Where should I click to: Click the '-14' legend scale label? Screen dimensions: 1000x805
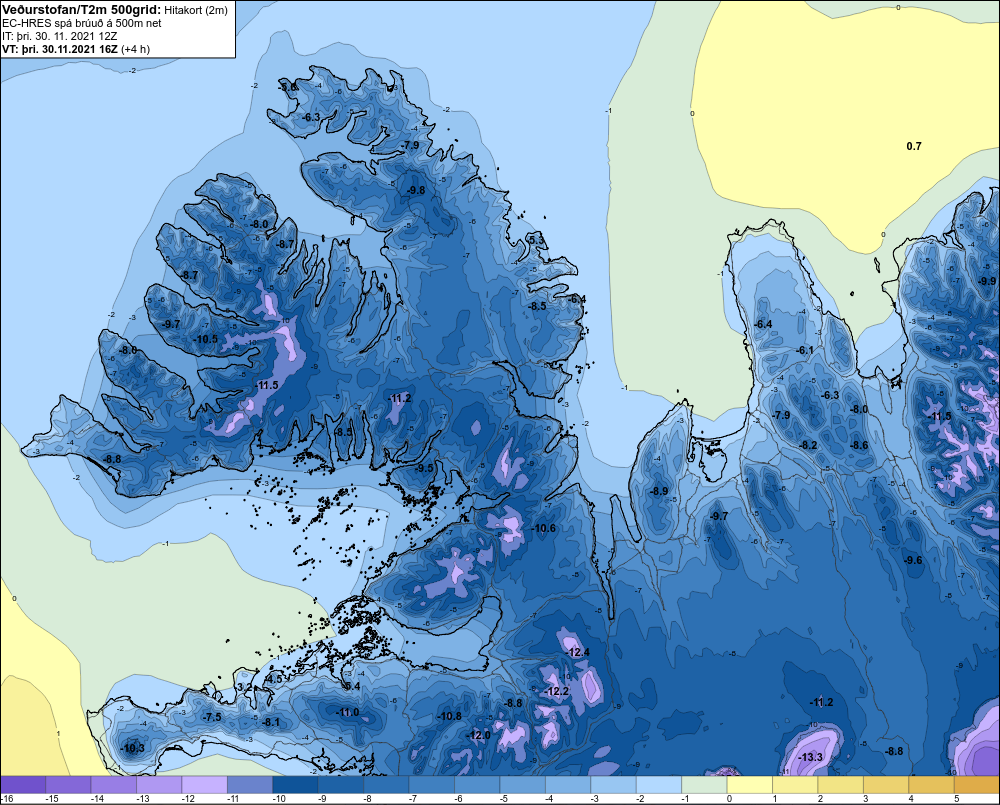pos(97,799)
